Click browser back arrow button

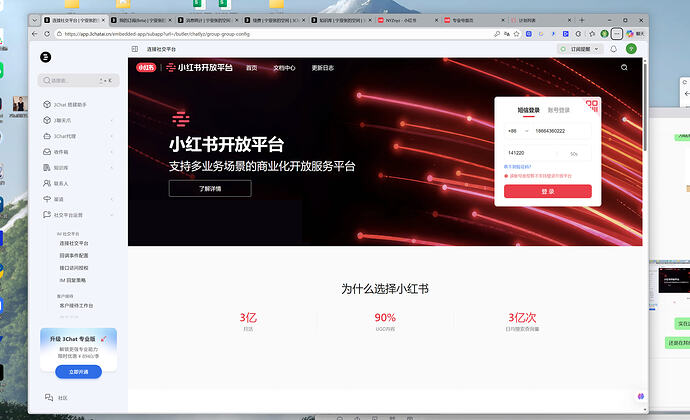tap(35, 34)
